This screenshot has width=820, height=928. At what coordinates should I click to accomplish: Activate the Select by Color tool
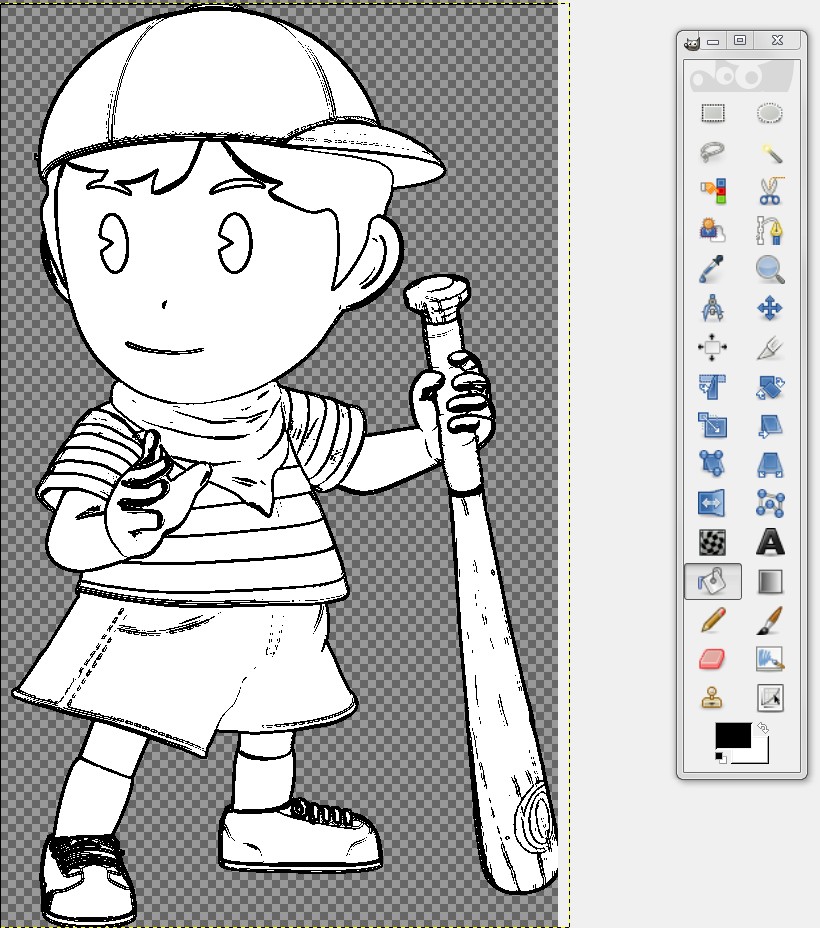712,191
